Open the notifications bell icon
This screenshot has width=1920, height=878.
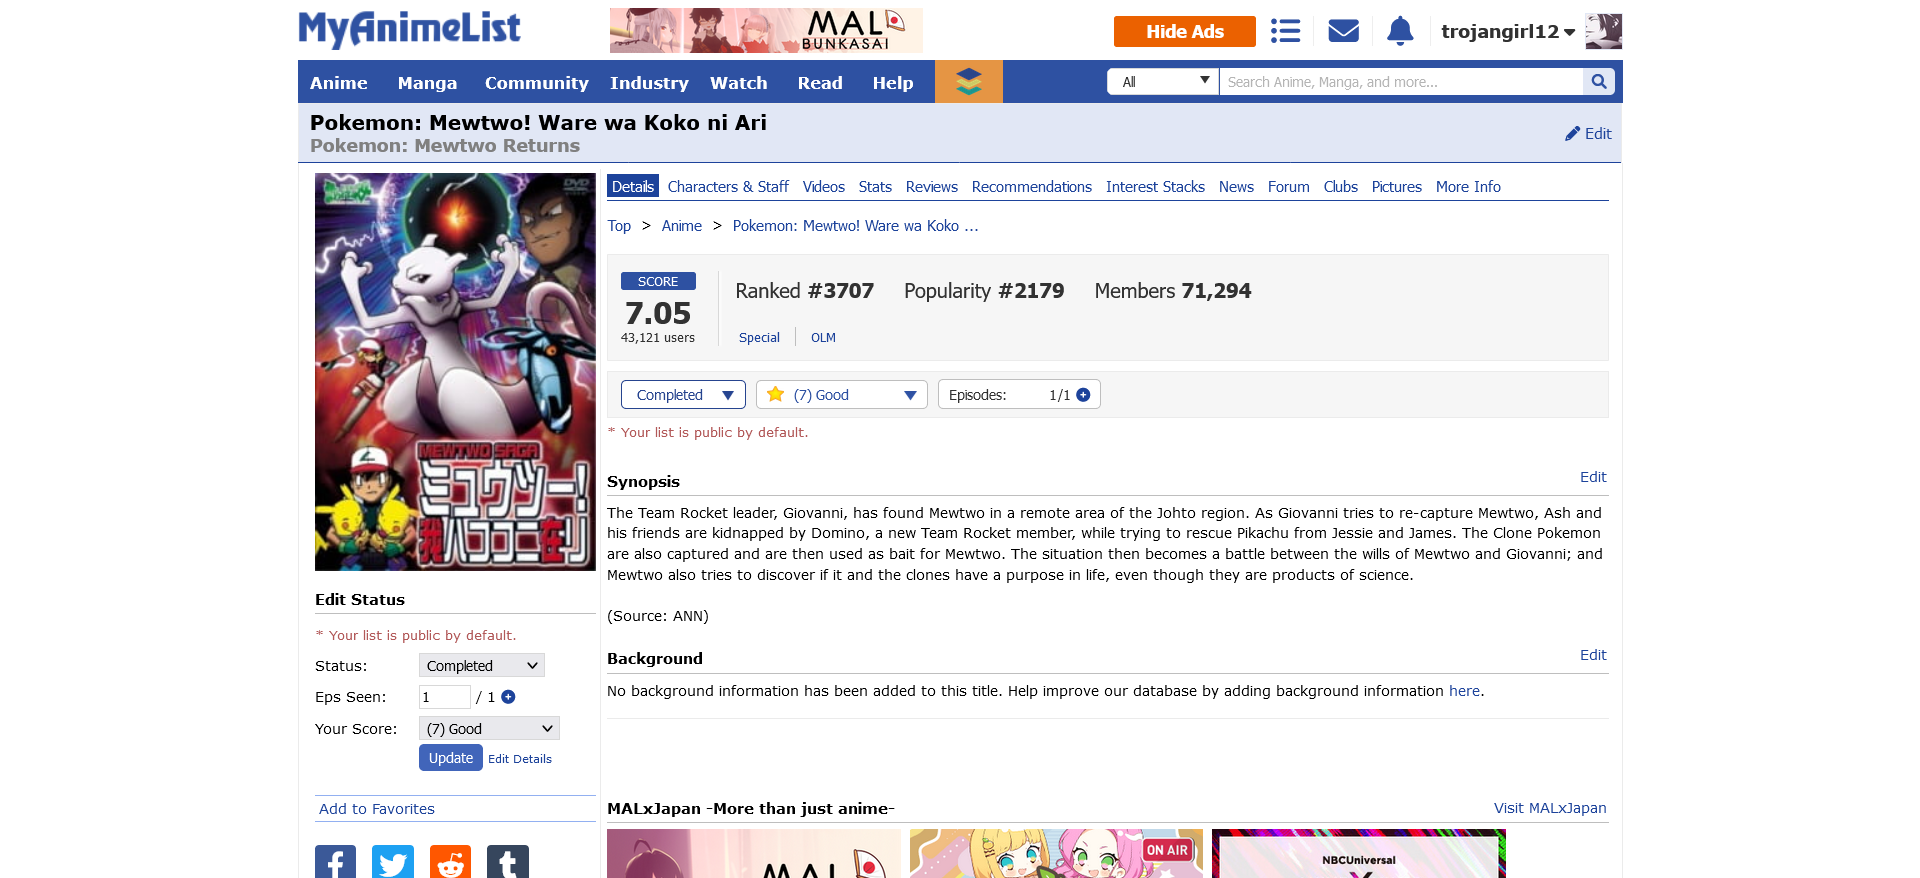(1400, 31)
